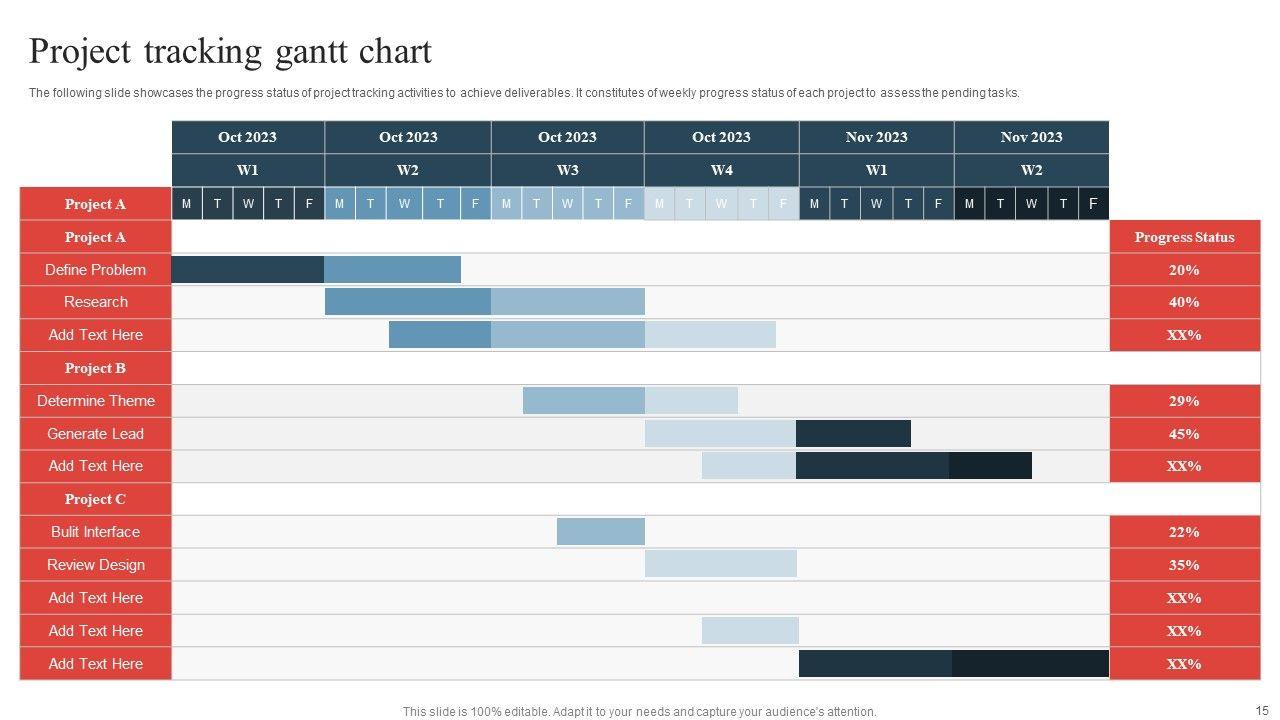
Task: Select the 35% progress status cell
Action: [1184, 565]
